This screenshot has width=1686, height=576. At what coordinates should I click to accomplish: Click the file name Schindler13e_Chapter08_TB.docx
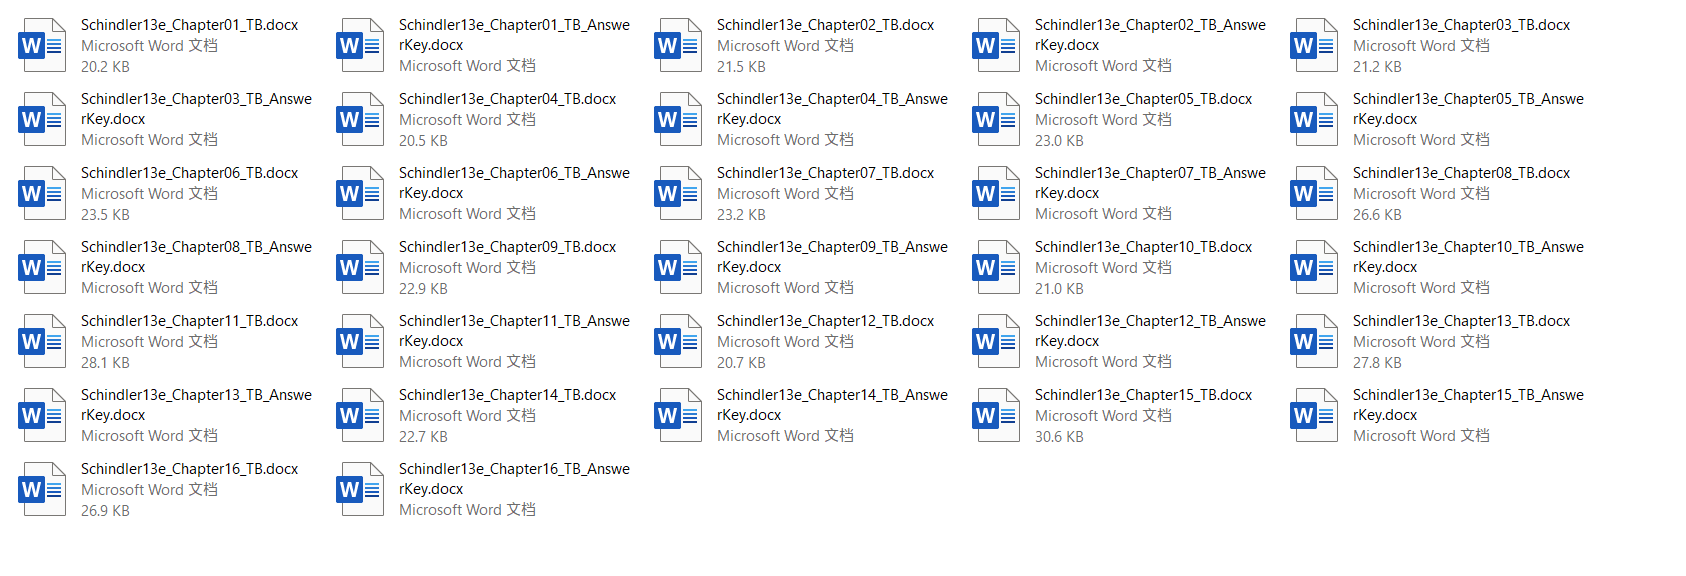point(1461,173)
